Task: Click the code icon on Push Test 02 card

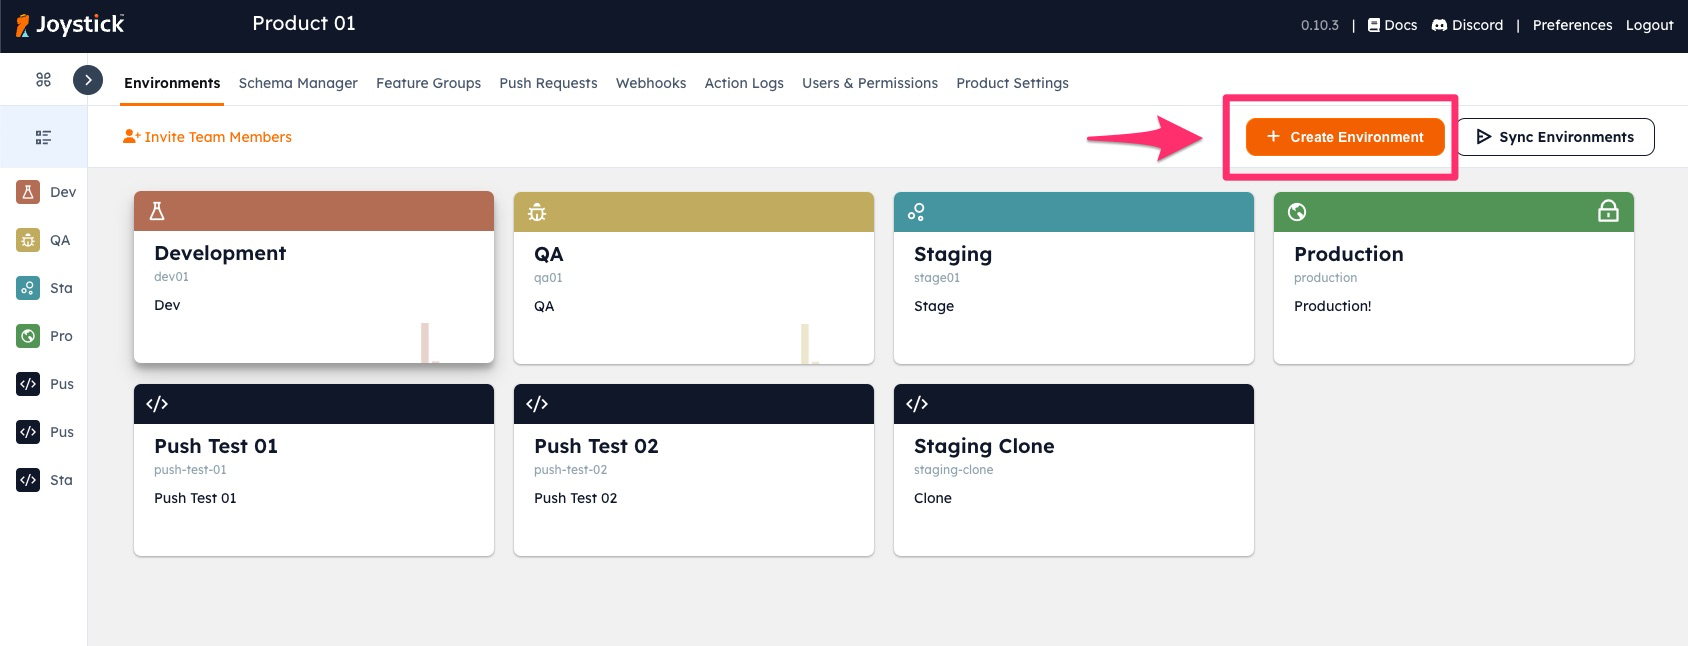Action: coord(537,404)
